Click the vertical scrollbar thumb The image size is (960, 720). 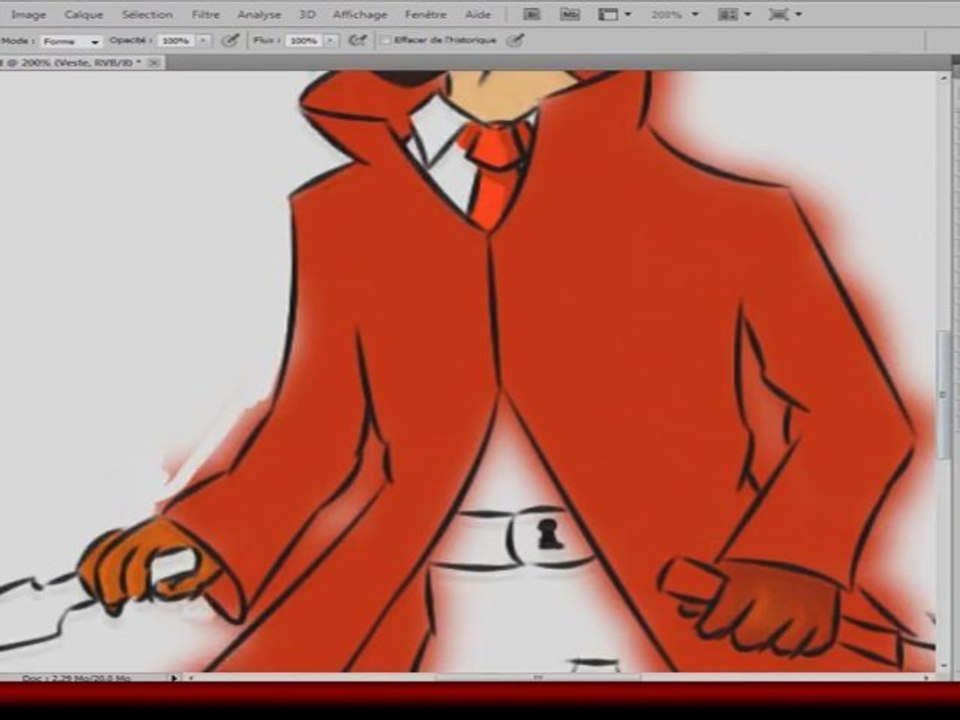[x=943, y=394]
